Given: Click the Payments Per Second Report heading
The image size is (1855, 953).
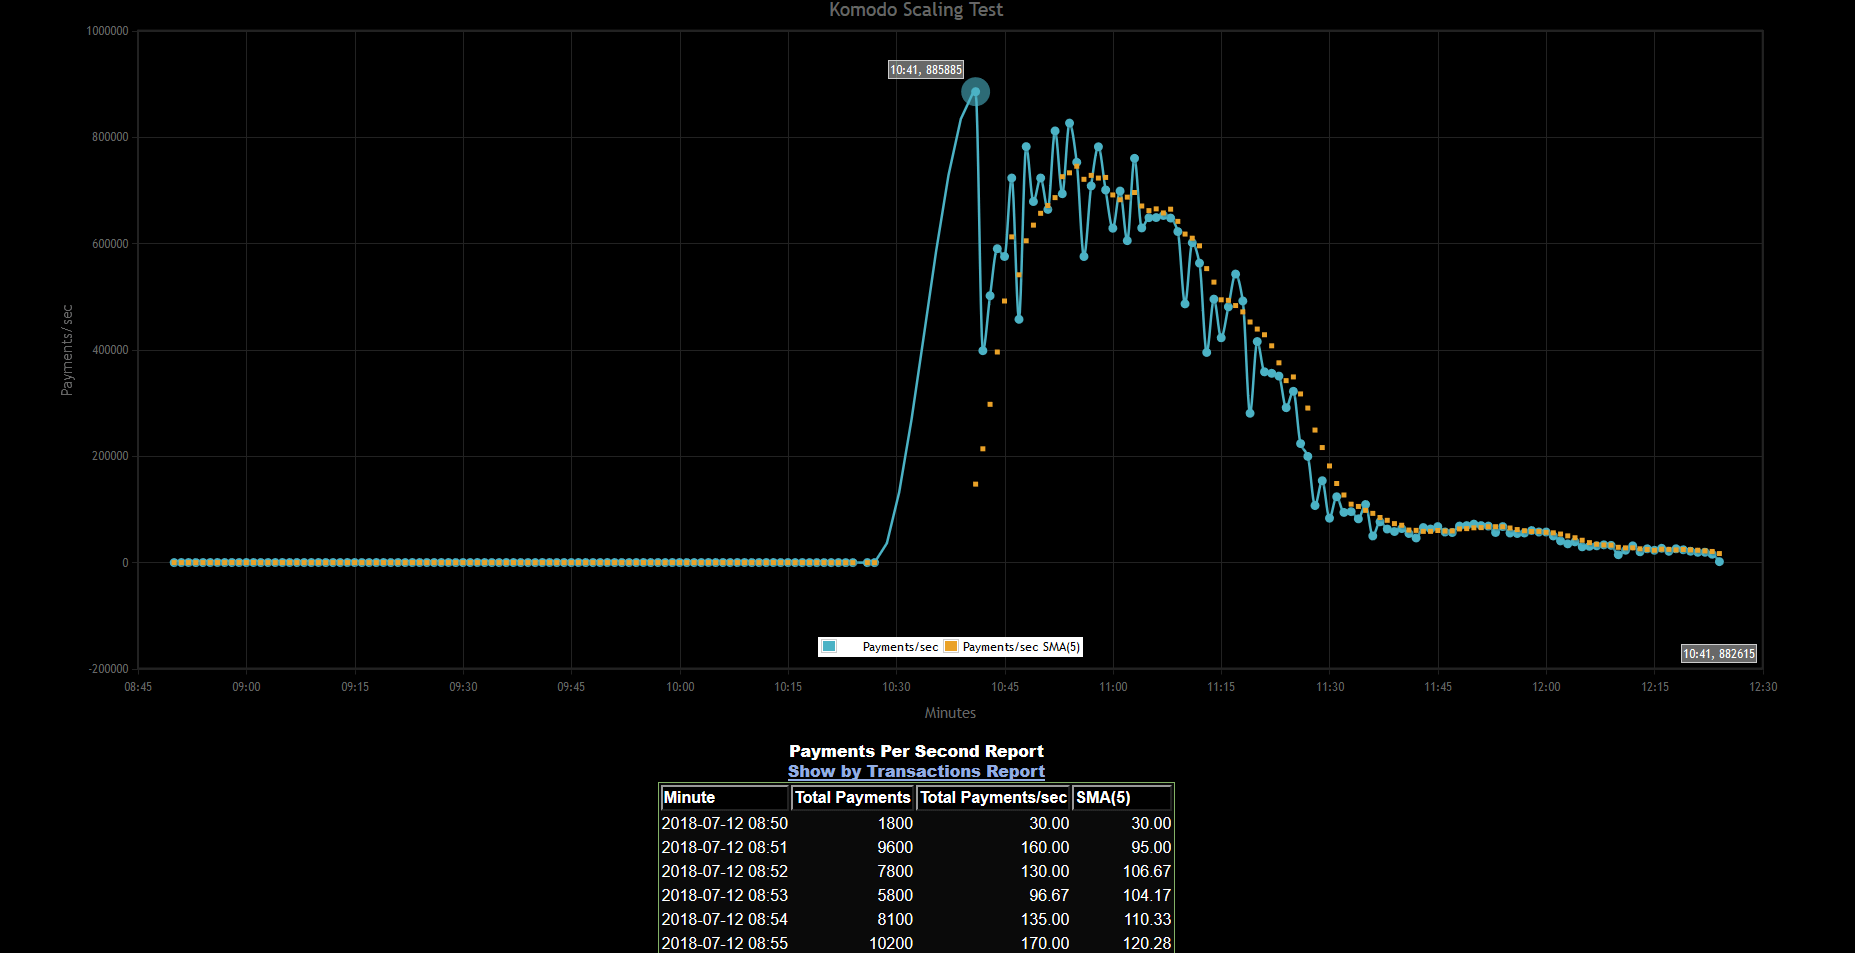Looking at the screenshot, I should click(x=916, y=751).
